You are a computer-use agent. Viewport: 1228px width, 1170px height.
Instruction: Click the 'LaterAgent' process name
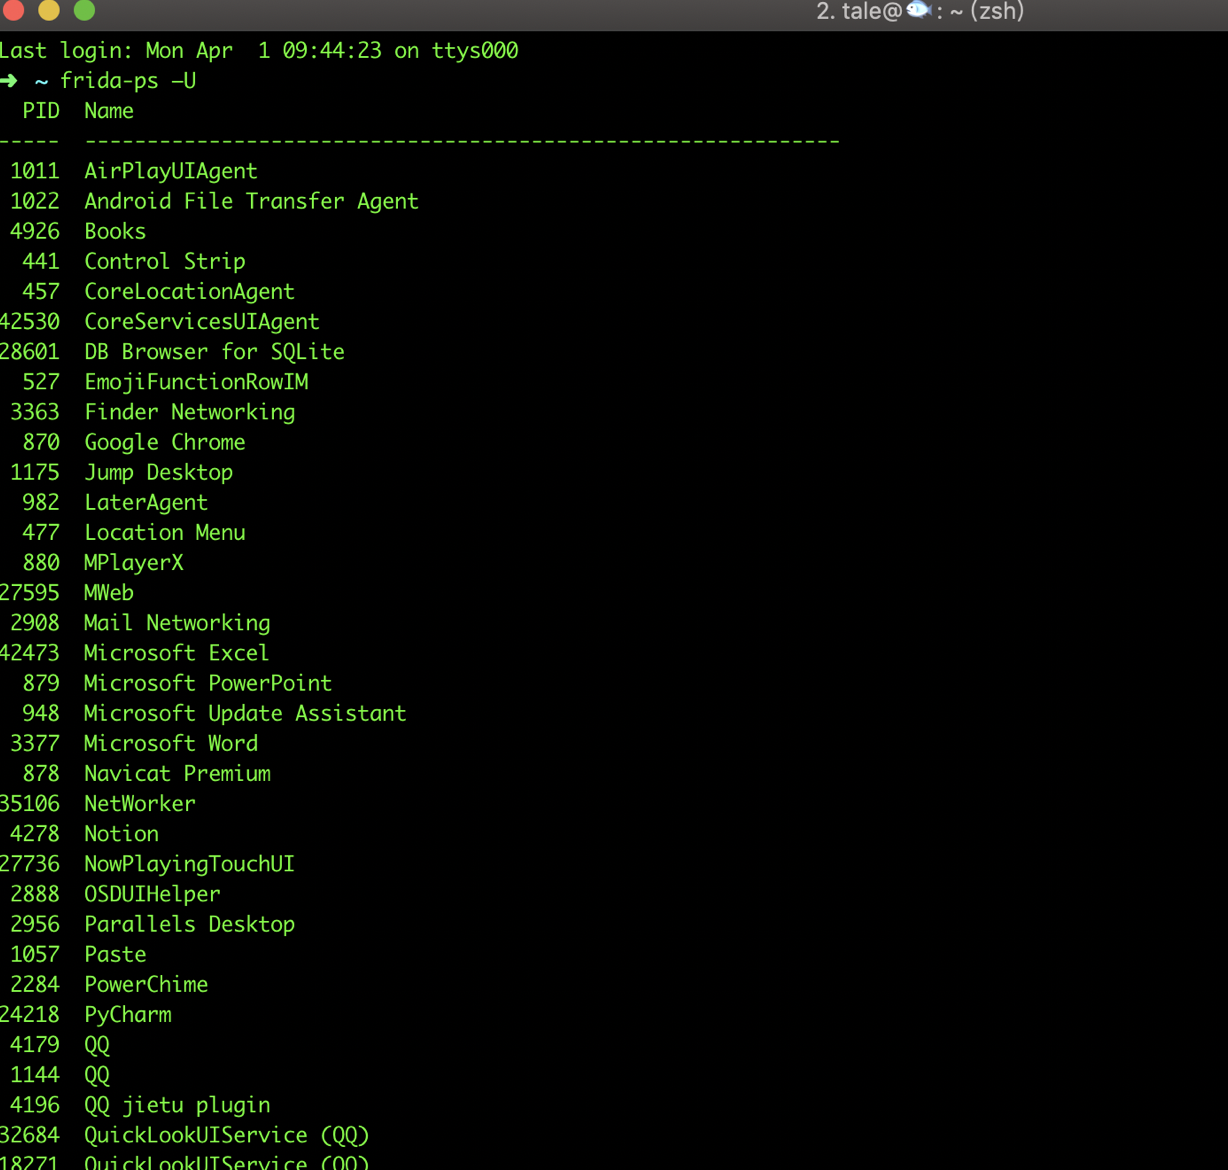pyautogui.click(x=146, y=502)
